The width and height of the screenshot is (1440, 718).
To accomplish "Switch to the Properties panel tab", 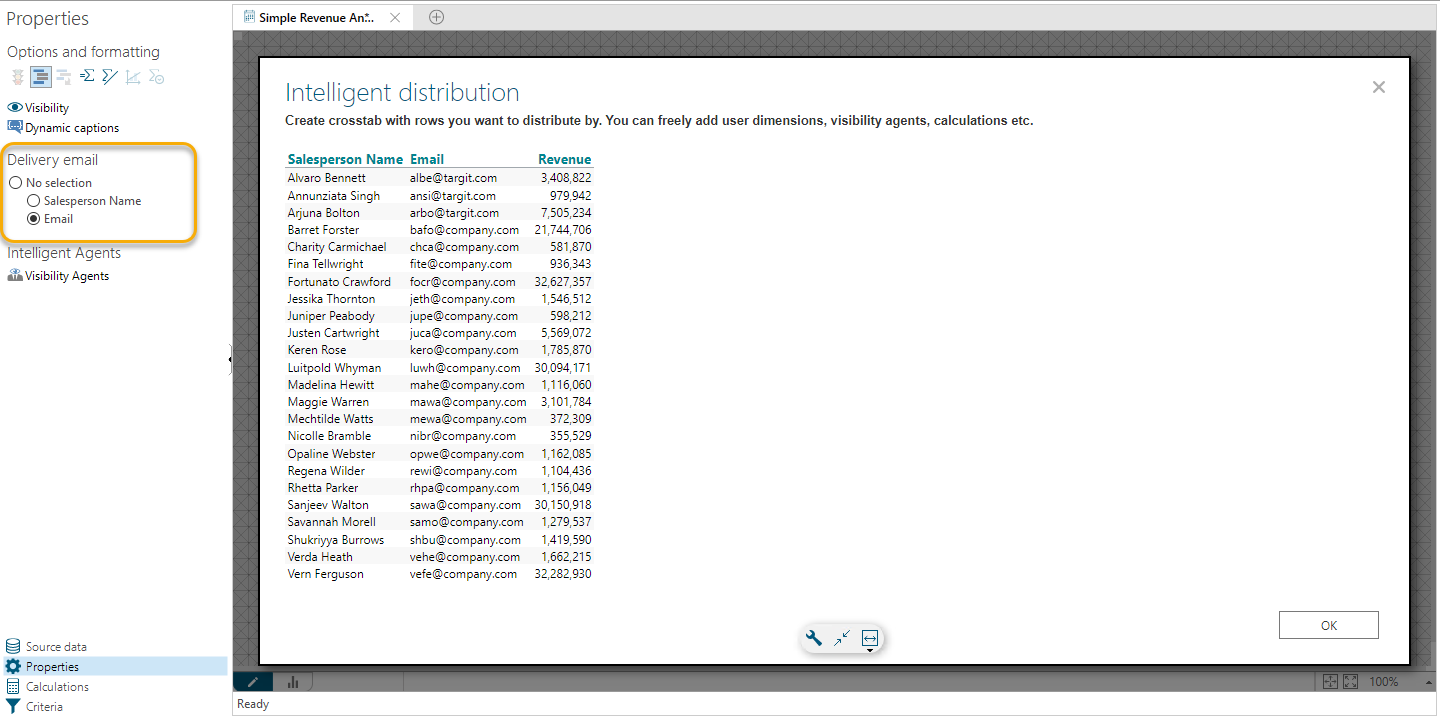I will (114, 667).
